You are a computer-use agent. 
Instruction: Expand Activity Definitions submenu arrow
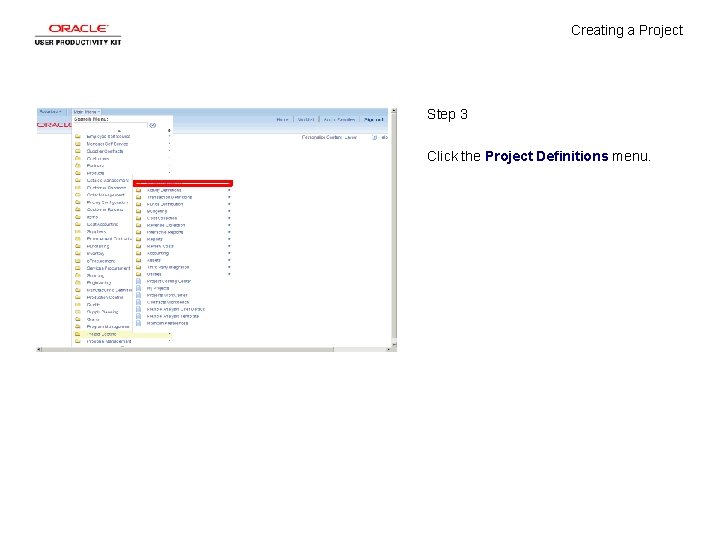[229, 190]
